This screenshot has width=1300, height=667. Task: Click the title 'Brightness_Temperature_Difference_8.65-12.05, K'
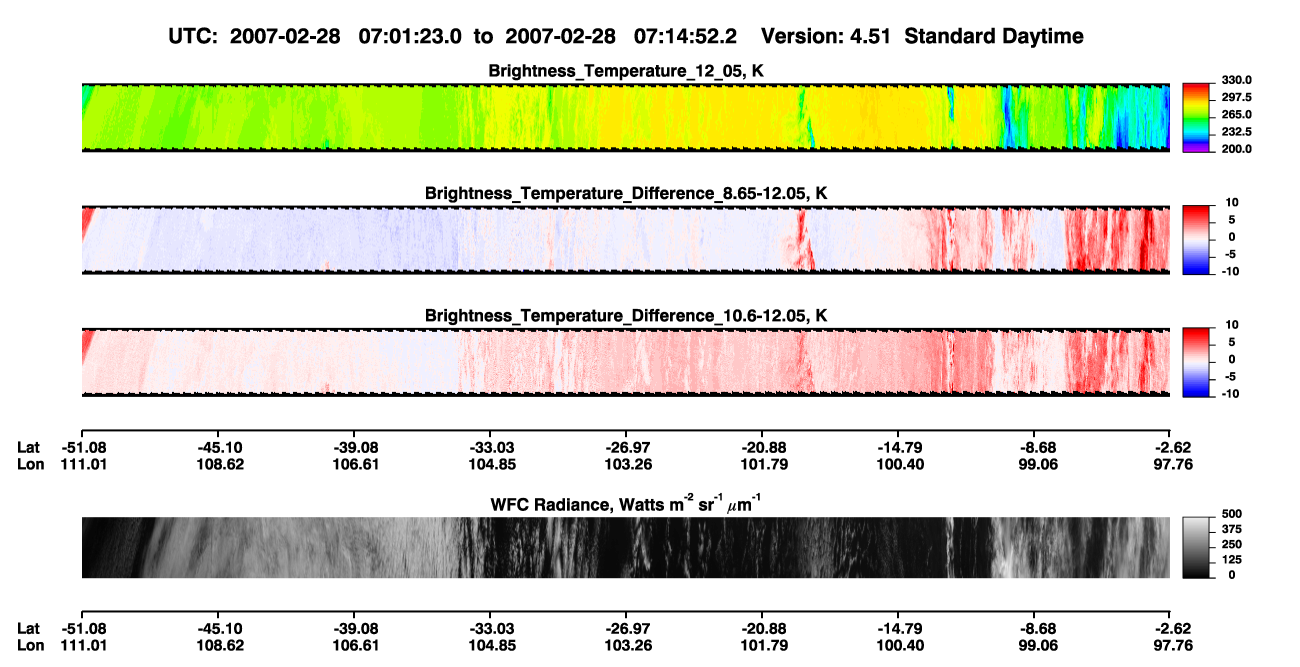tap(626, 193)
